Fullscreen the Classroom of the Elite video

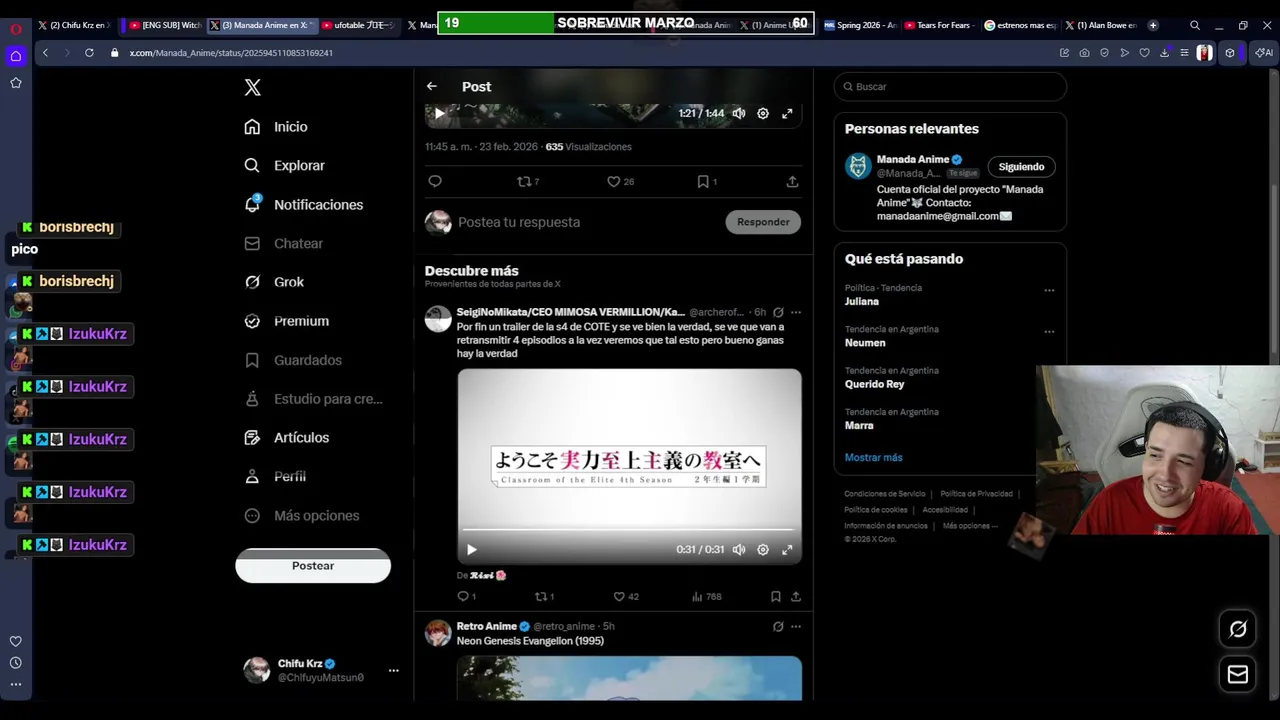pyautogui.click(x=787, y=549)
